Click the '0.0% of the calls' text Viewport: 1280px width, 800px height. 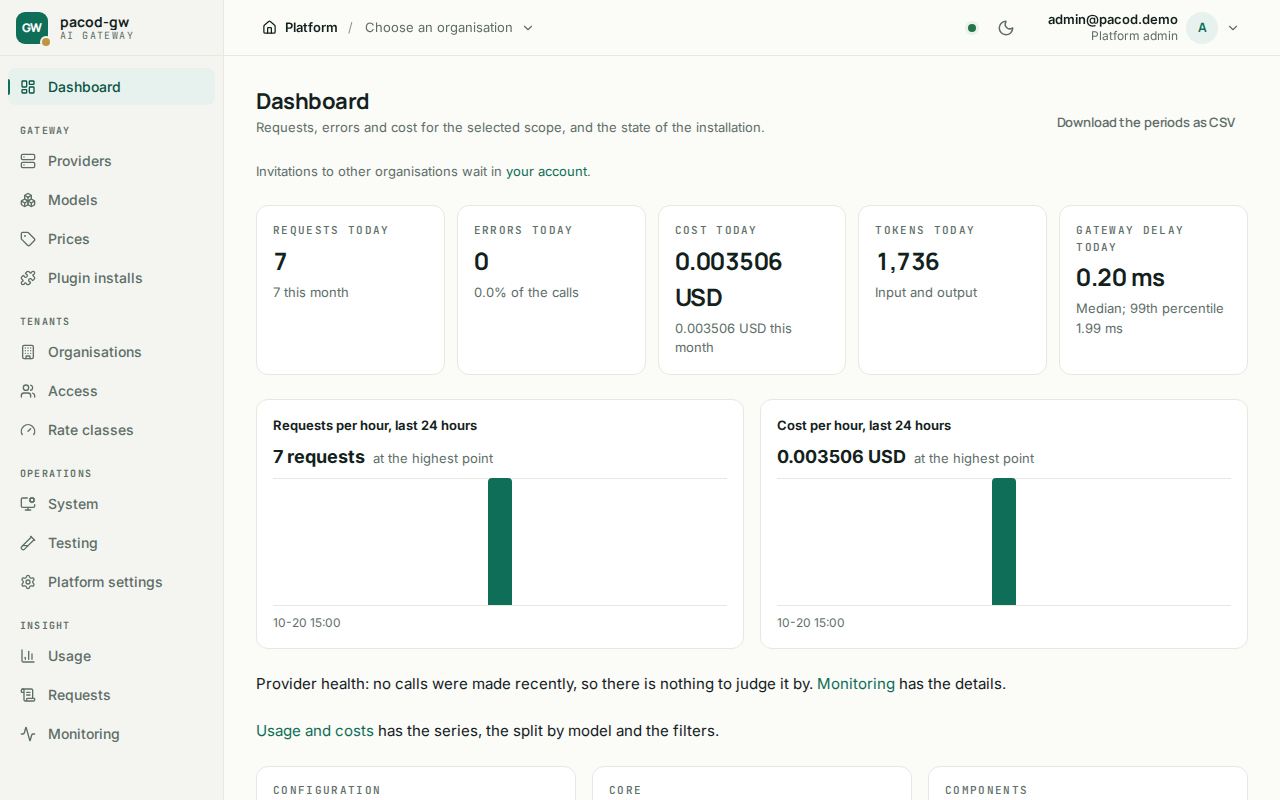click(x=526, y=293)
